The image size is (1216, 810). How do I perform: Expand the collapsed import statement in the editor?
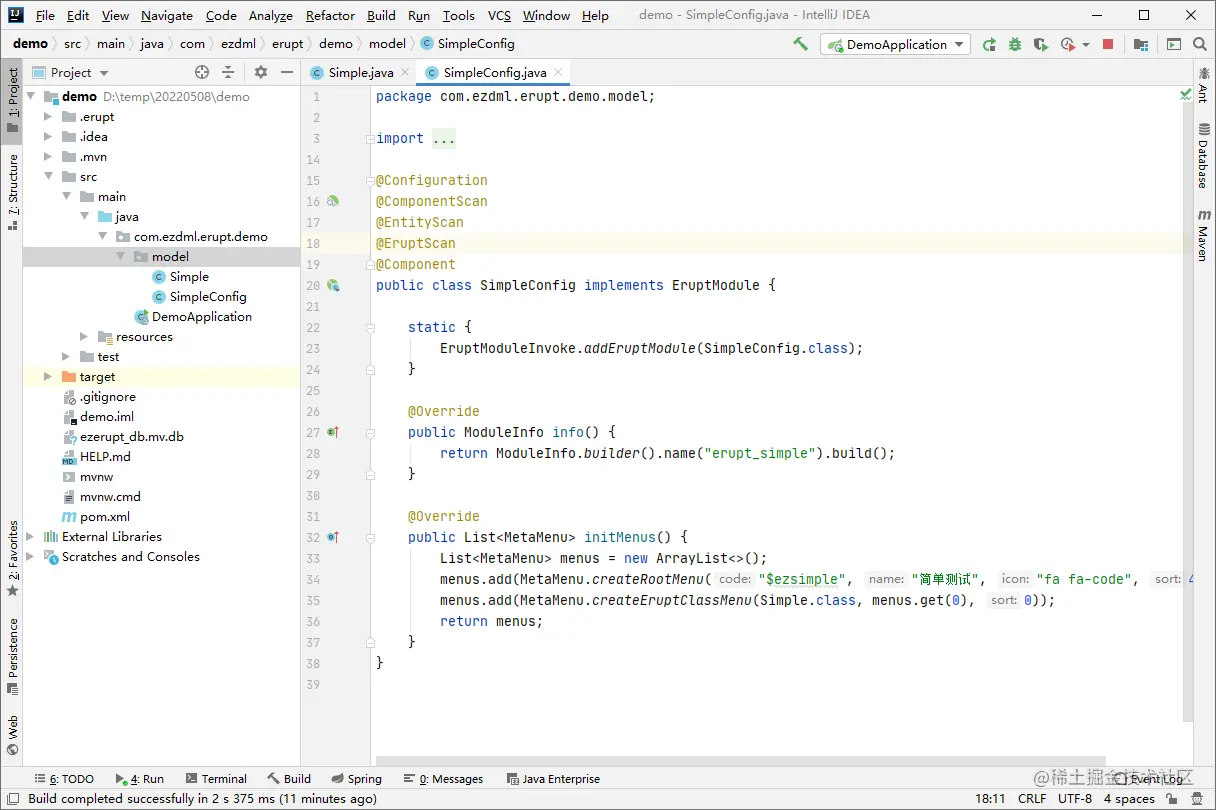pyautogui.click(x=443, y=139)
